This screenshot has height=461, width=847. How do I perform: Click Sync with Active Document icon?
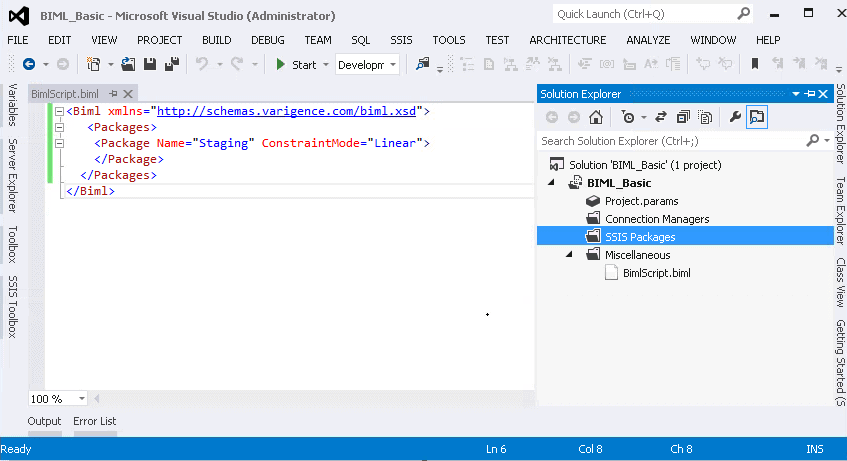pyautogui.click(x=661, y=117)
